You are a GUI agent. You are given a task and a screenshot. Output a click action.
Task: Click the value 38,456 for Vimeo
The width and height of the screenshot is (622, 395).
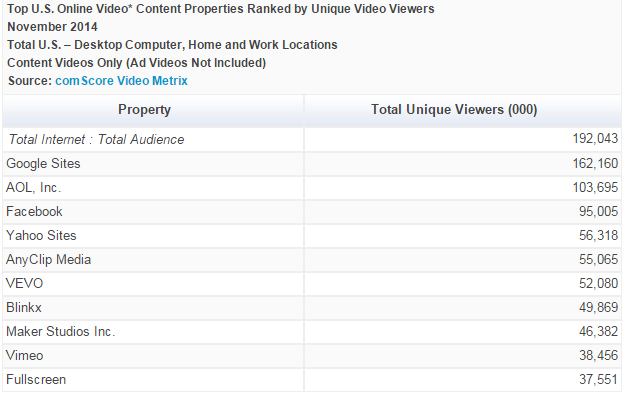click(598, 355)
